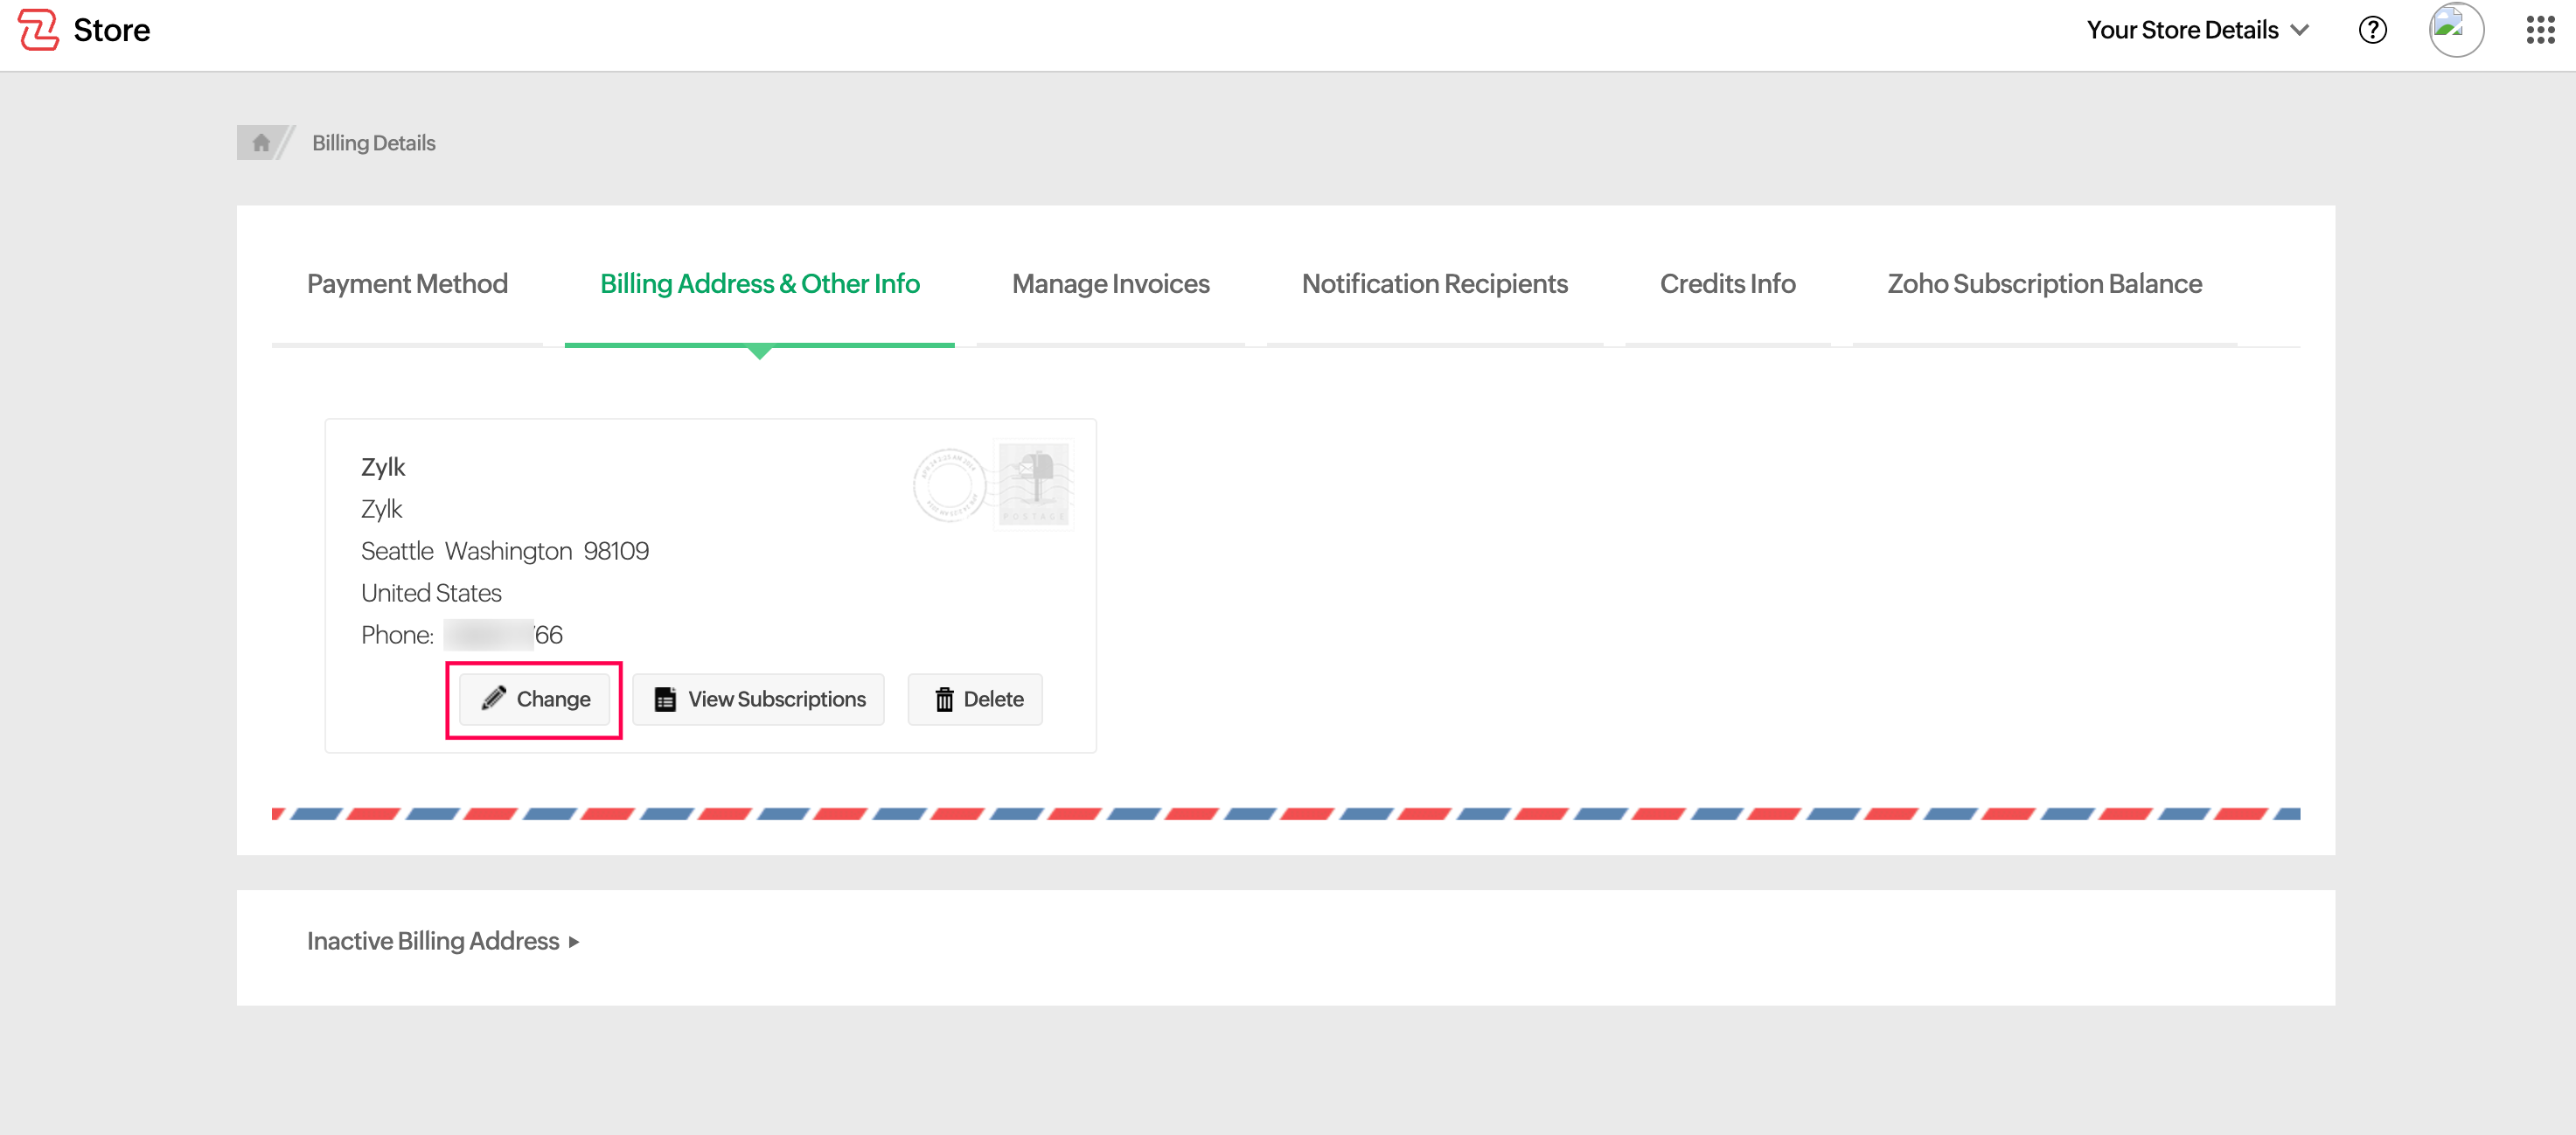This screenshot has height=1135, width=2576.
Task: Click the Change button for the Zylk address
Action: 535,699
